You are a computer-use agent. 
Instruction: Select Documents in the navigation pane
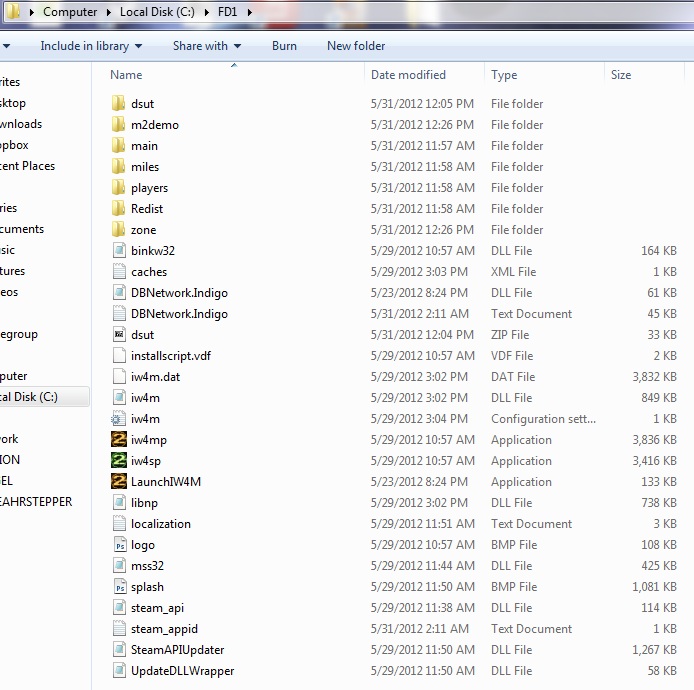click(22, 229)
